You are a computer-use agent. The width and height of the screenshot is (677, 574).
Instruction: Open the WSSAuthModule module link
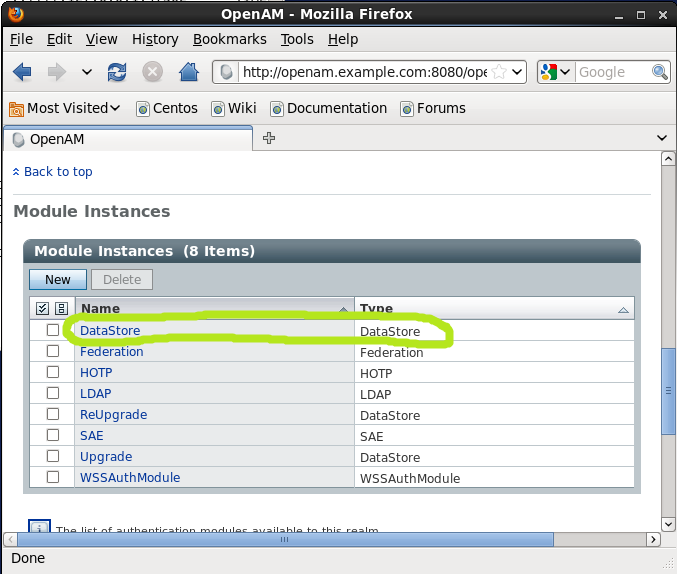130,478
